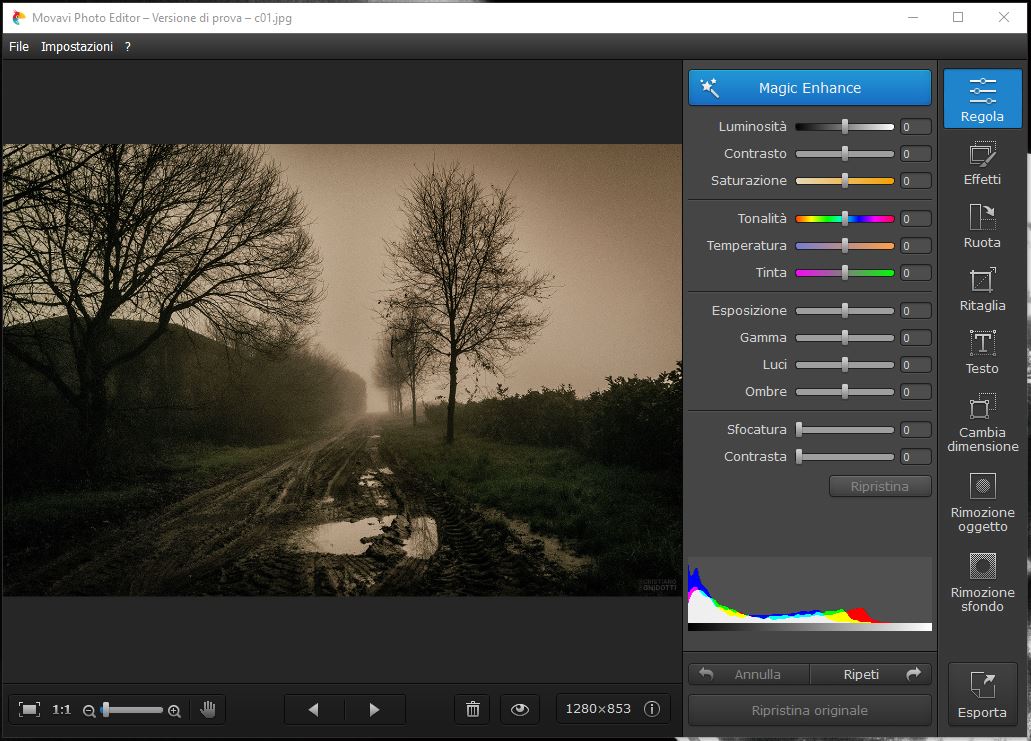
Task: Select the Rimozione oggetto tool
Action: (x=982, y=502)
